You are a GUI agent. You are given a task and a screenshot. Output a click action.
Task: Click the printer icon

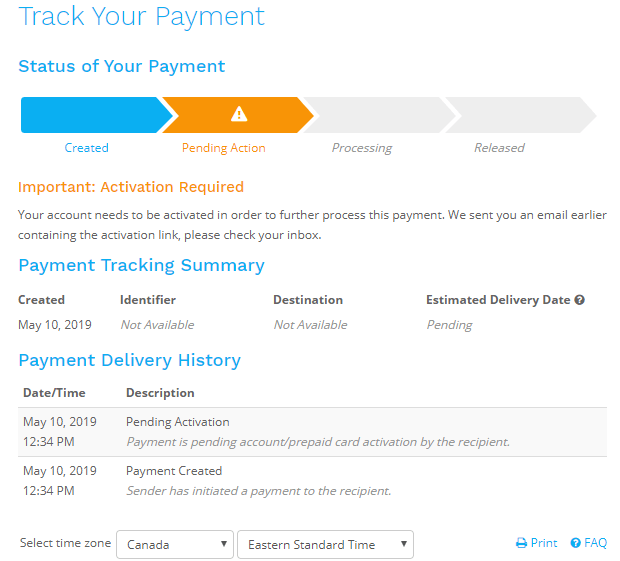[521, 543]
